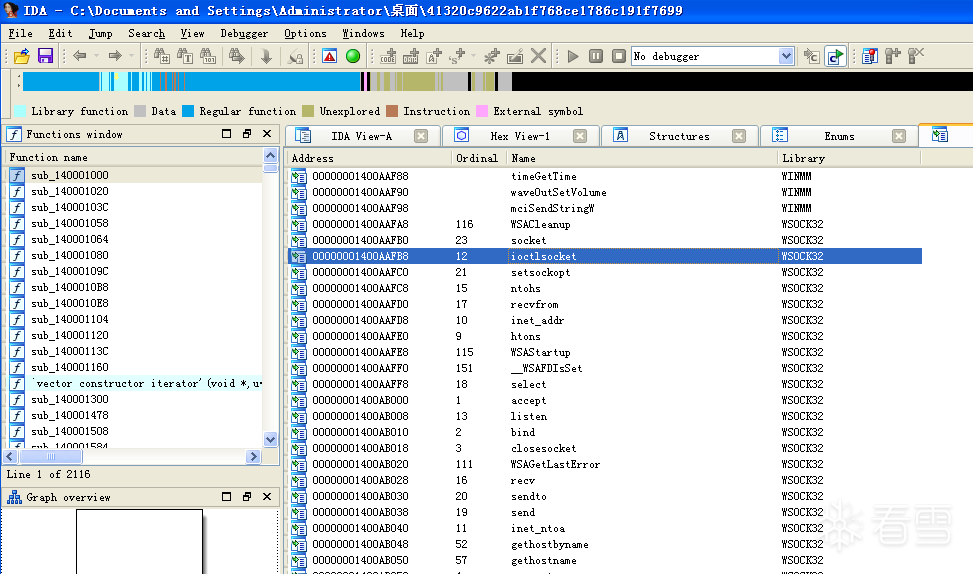Close the Functions window panel
Image resolution: width=973 pixels, height=574 pixels.
click(267, 133)
